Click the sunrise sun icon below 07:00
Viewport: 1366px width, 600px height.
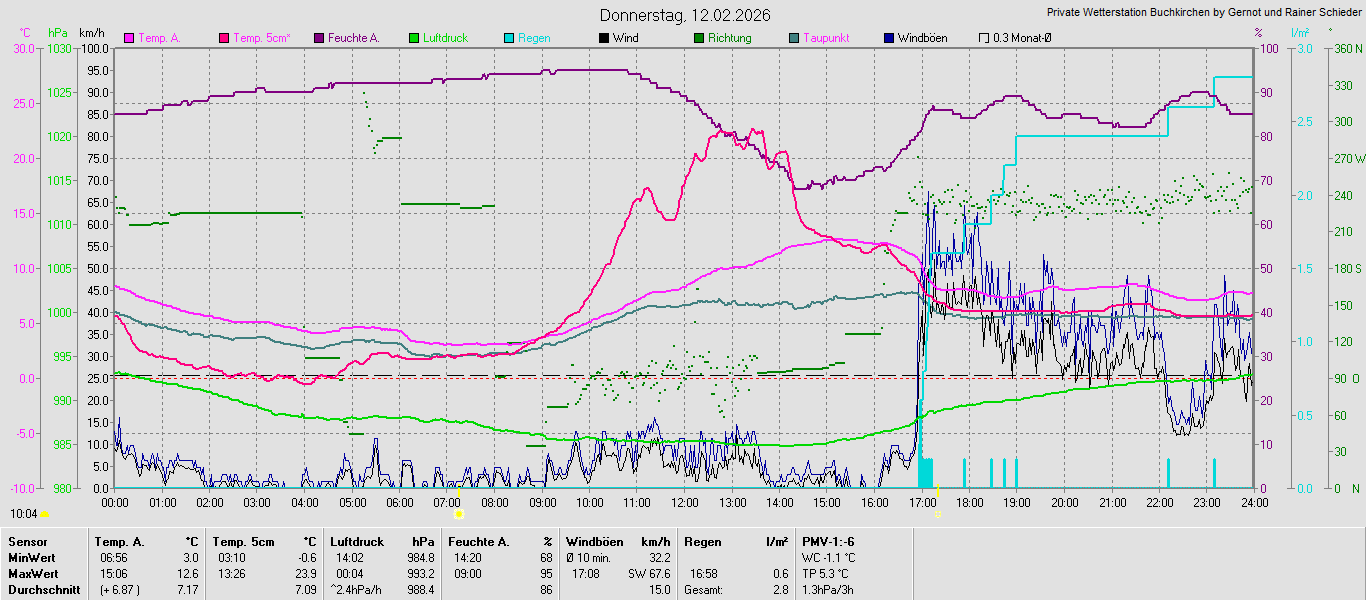click(458, 514)
